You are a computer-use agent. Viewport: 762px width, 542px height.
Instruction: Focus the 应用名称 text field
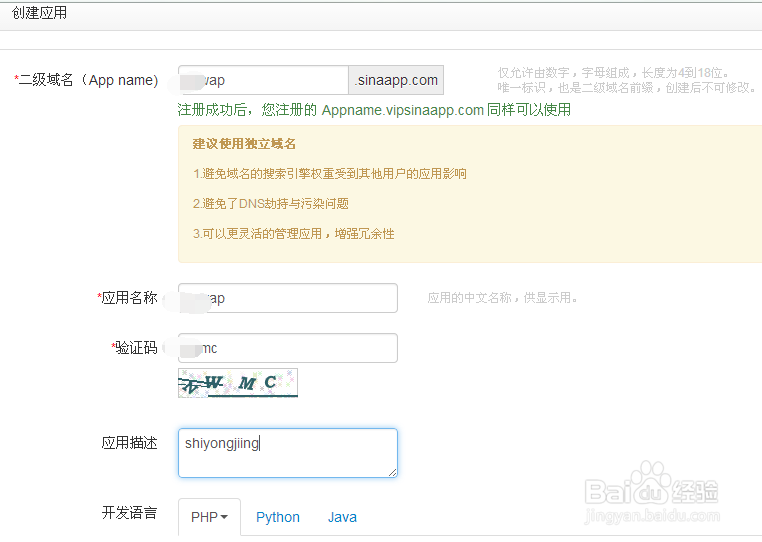pyautogui.click(x=288, y=298)
